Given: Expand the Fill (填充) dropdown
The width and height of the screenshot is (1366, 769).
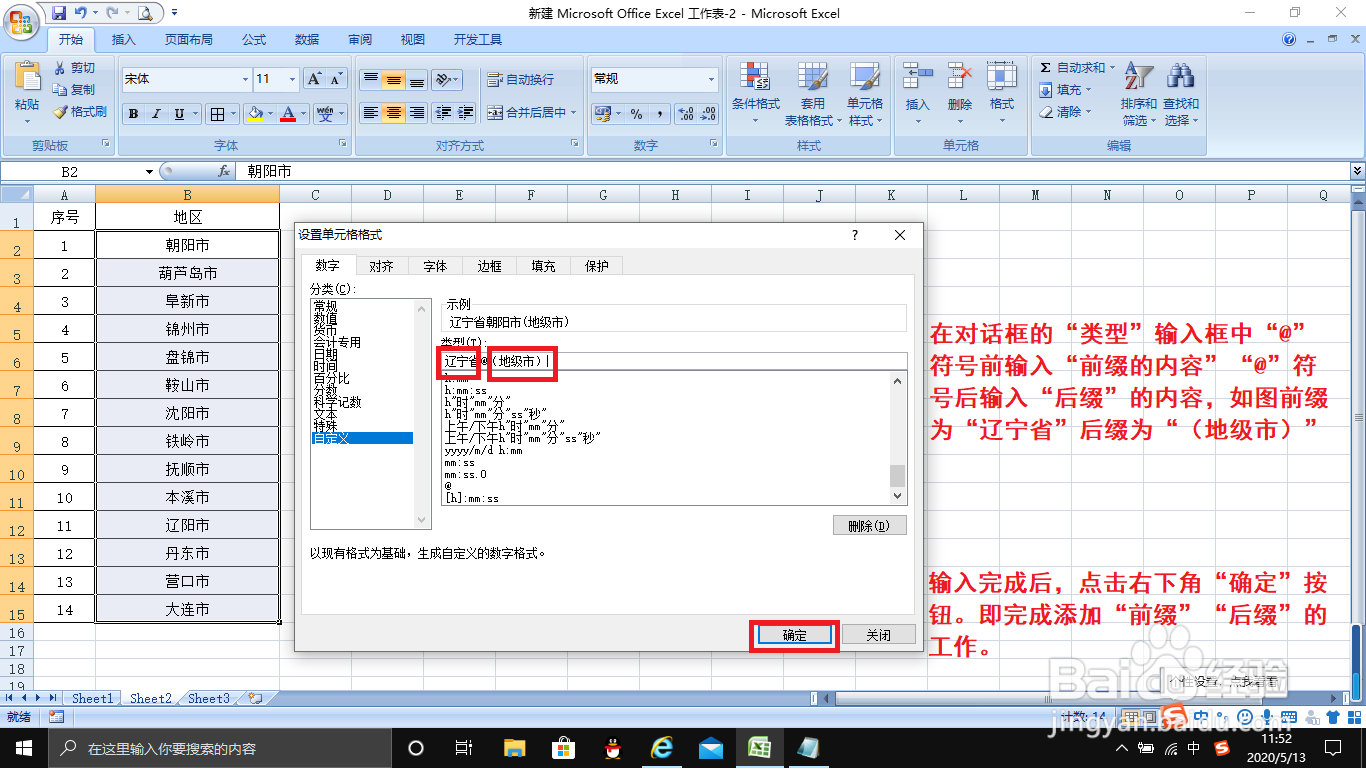Looking at the screenshot, I should click(x=1089, y=90).
